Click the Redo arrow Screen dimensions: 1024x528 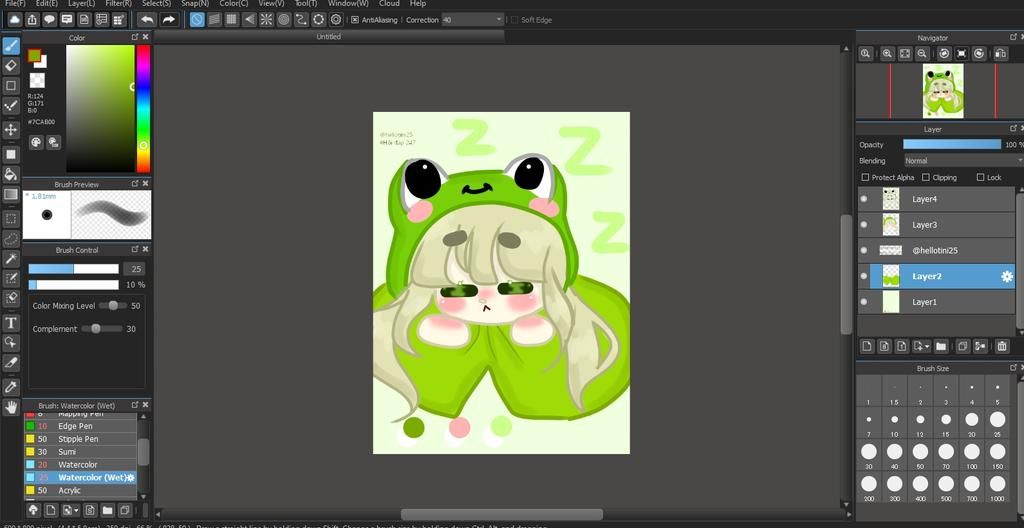168,20
